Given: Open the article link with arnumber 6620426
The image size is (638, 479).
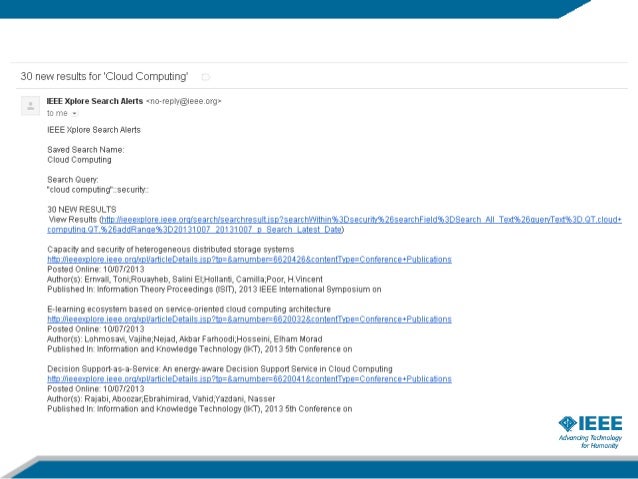Looking at the screenshot, I should coord(249,259).
